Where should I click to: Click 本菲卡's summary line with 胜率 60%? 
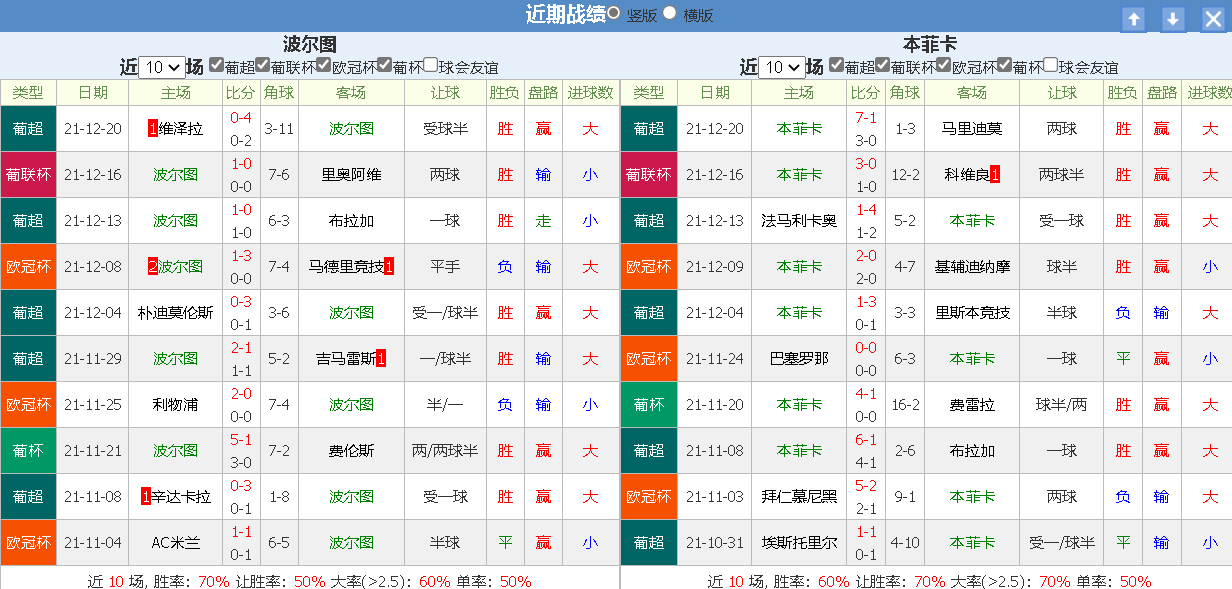tap(930, 581)
